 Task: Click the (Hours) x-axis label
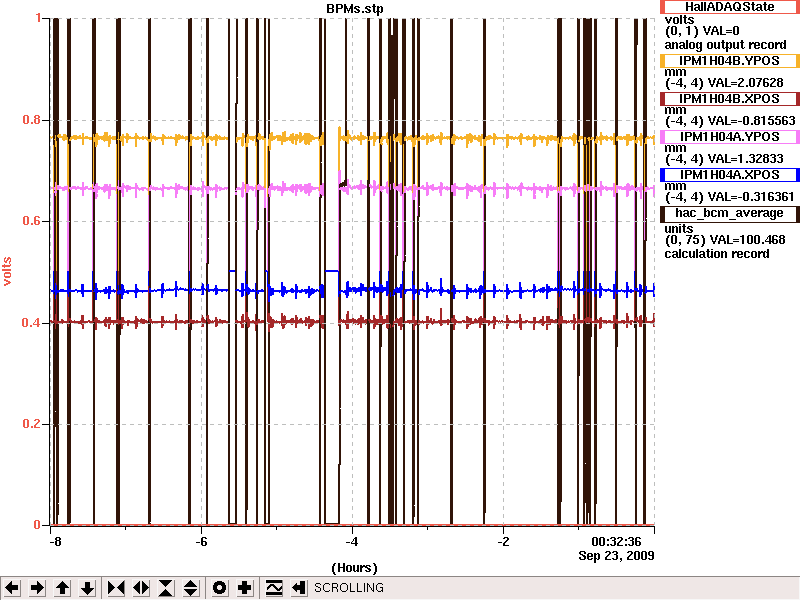[x=355, y=568]
